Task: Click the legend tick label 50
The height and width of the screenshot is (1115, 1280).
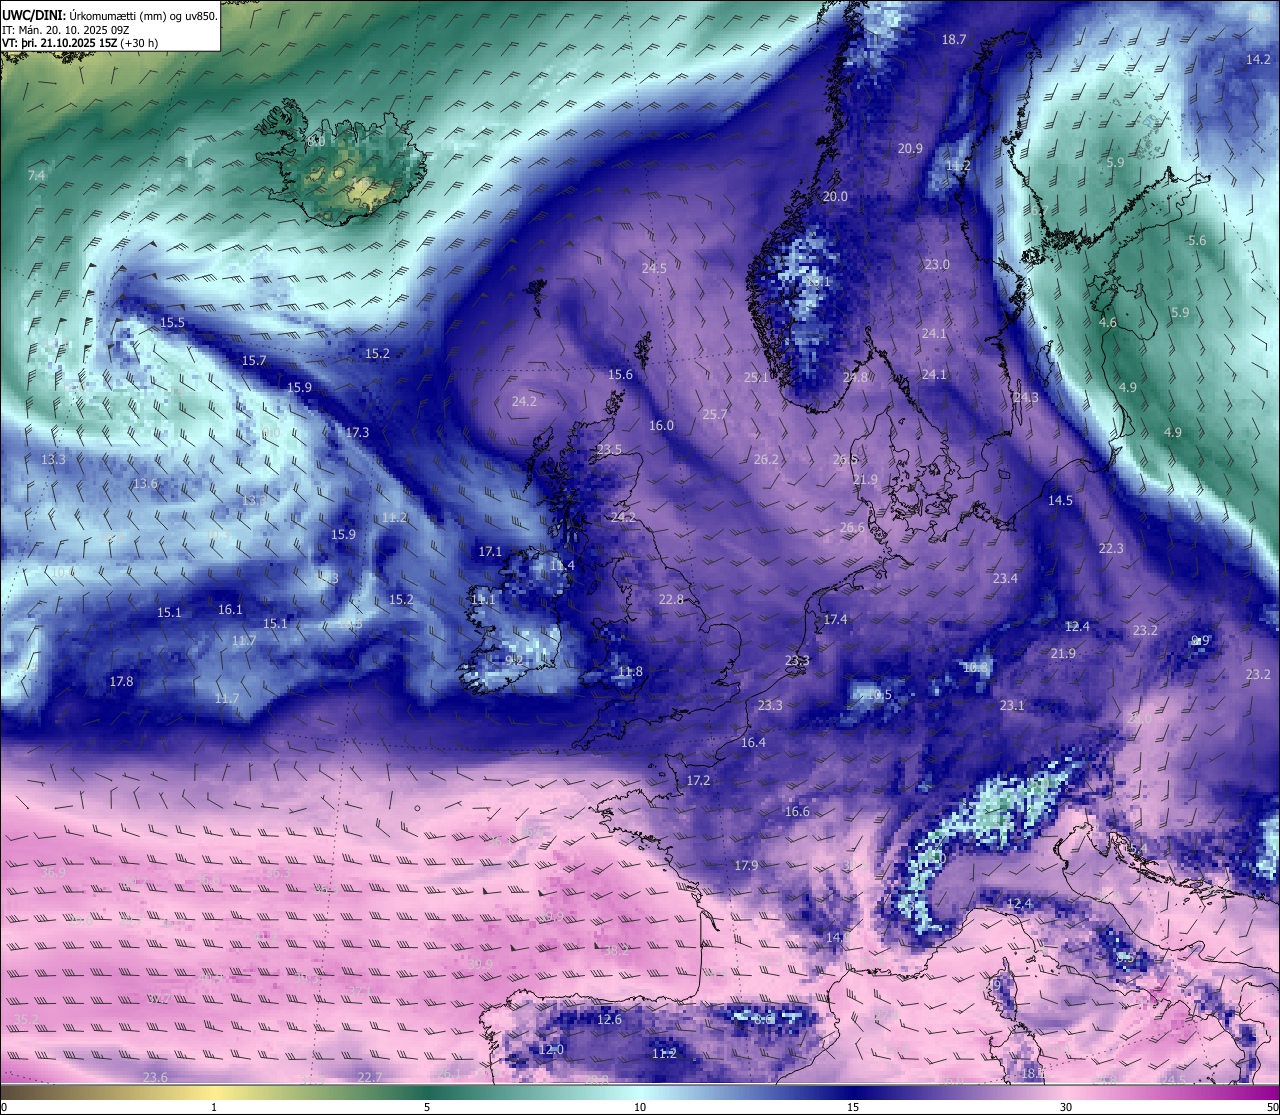Action: point(1271,1107)
